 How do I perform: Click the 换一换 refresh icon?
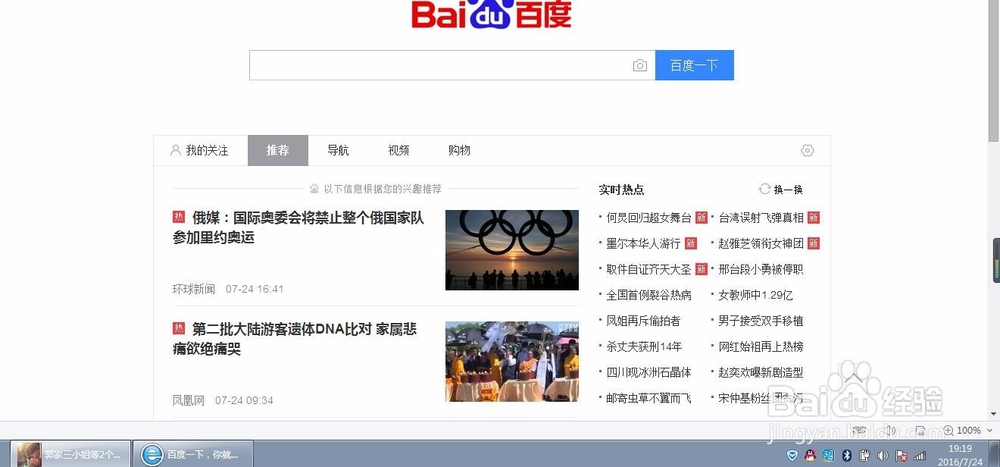[765, 189]
